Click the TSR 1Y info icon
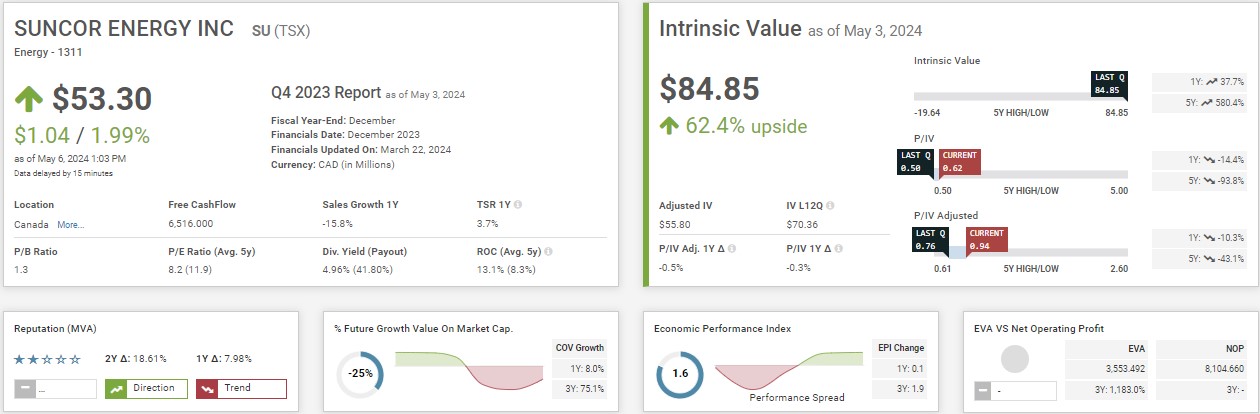Screen dimensions: 1260x414 point(517,205)
